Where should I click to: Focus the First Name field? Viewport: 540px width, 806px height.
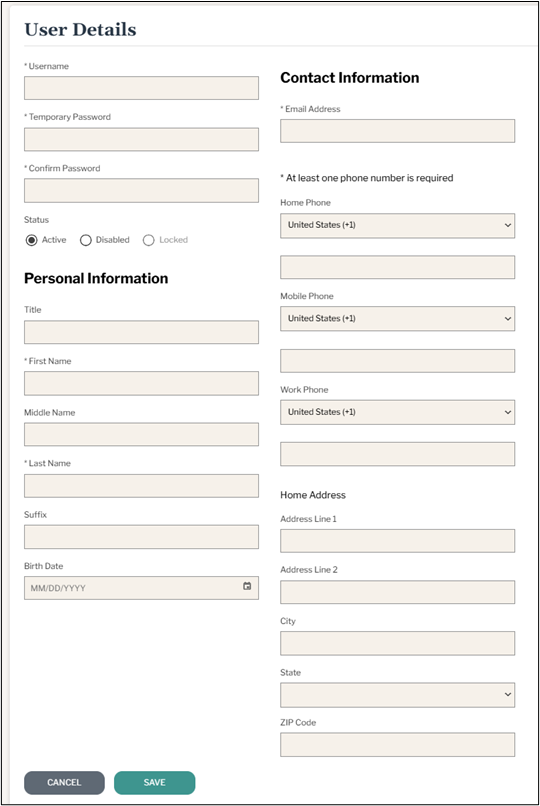pyautogui.click(x=141, y=383)
